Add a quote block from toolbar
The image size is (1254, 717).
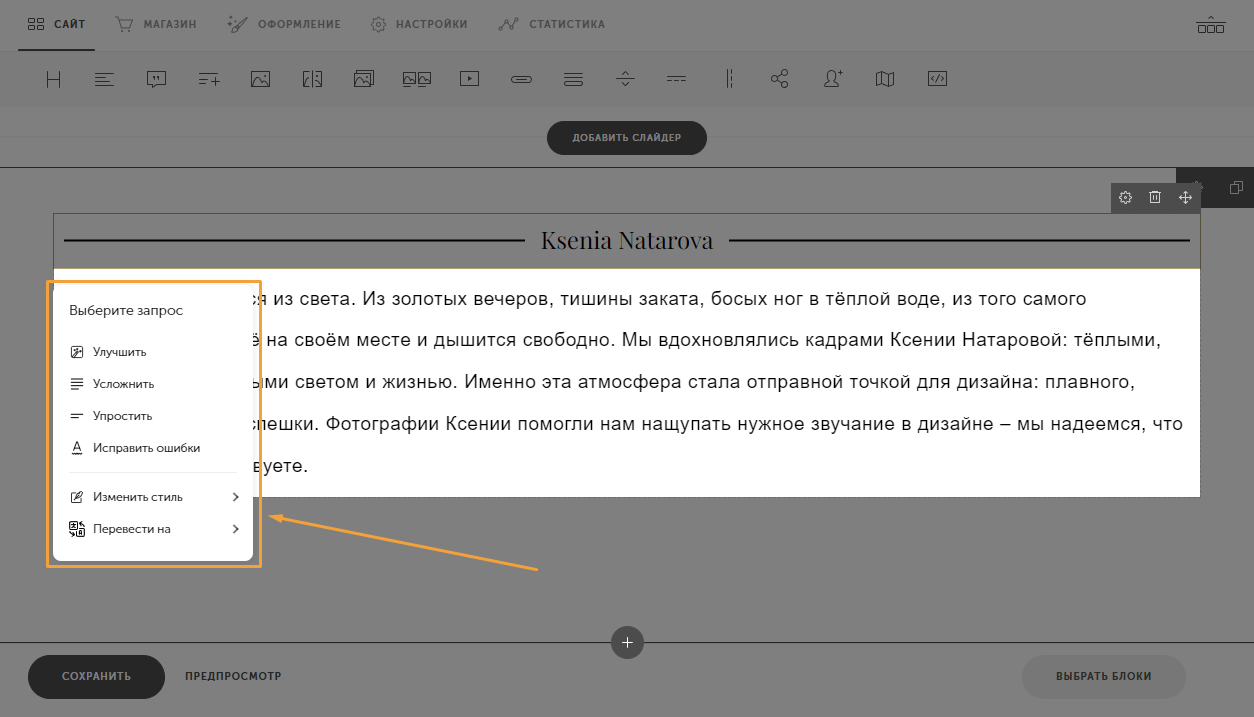click(x=156, y=79)
